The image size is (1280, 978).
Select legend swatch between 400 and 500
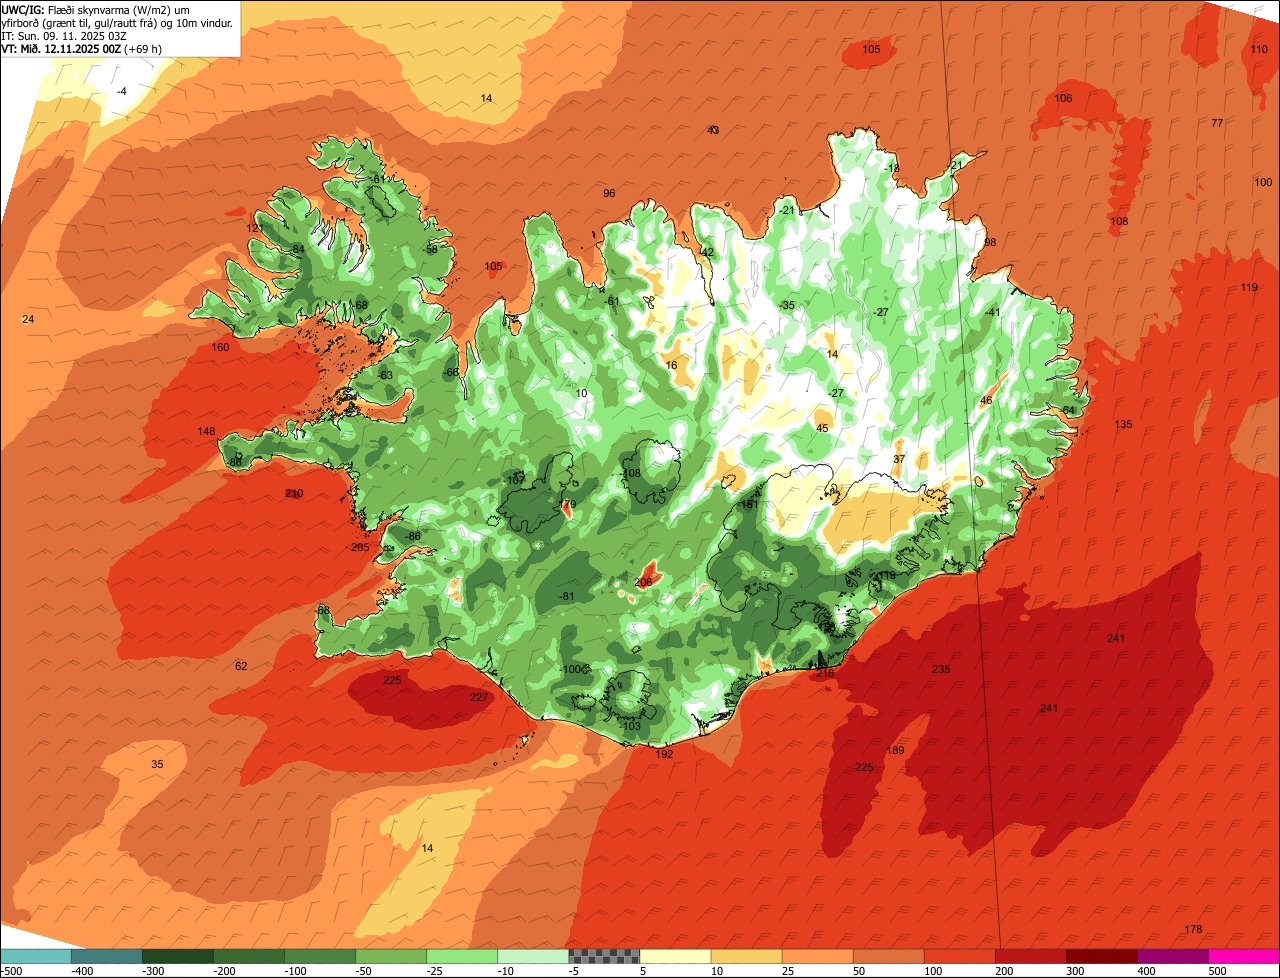1172,956
